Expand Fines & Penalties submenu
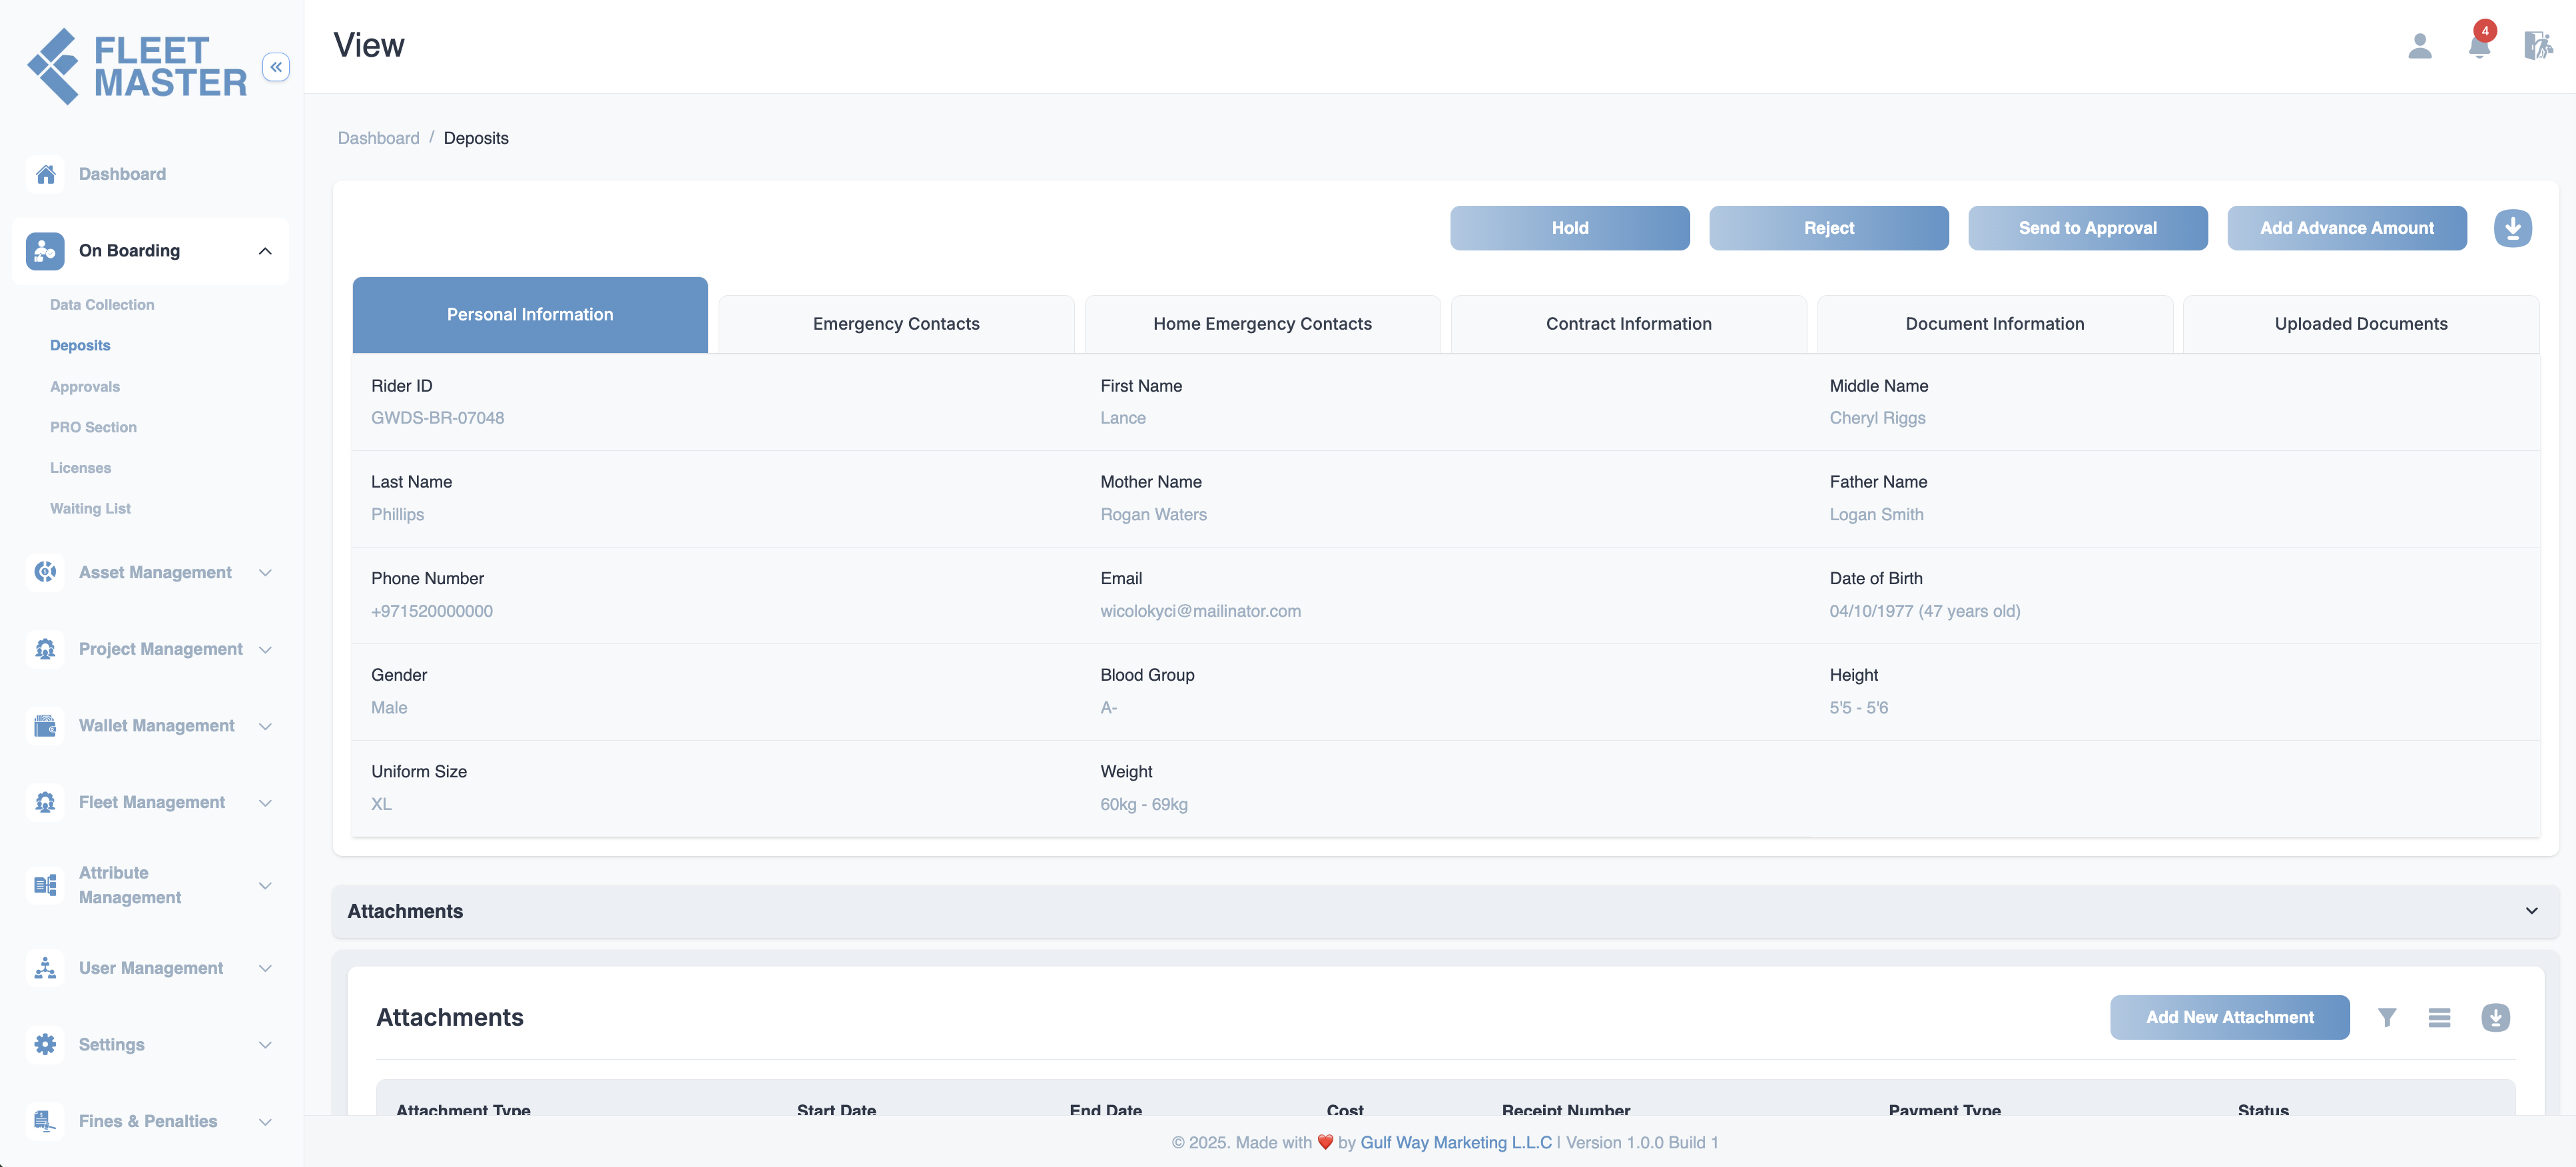The image size is (2576, 1167). click(x=265, y=1122)
